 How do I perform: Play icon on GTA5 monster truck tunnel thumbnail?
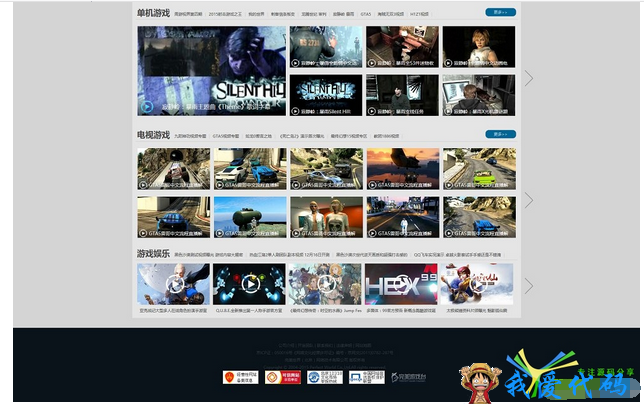(143, 185)
